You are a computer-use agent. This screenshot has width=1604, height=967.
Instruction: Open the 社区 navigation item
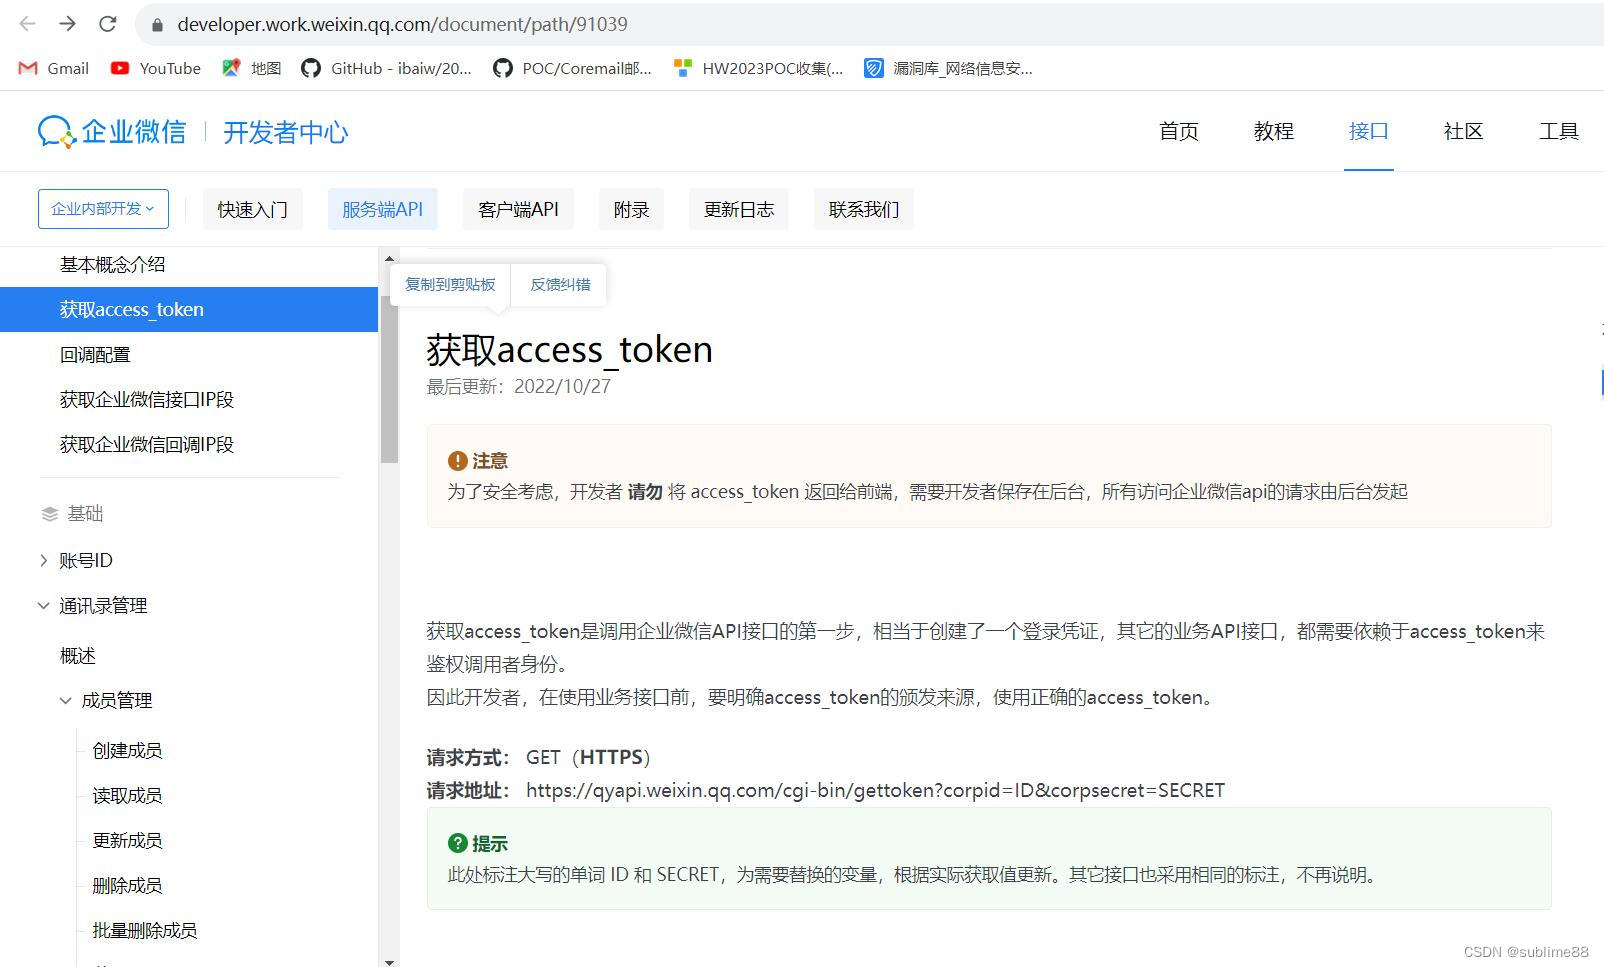(x=1463, y=131)
